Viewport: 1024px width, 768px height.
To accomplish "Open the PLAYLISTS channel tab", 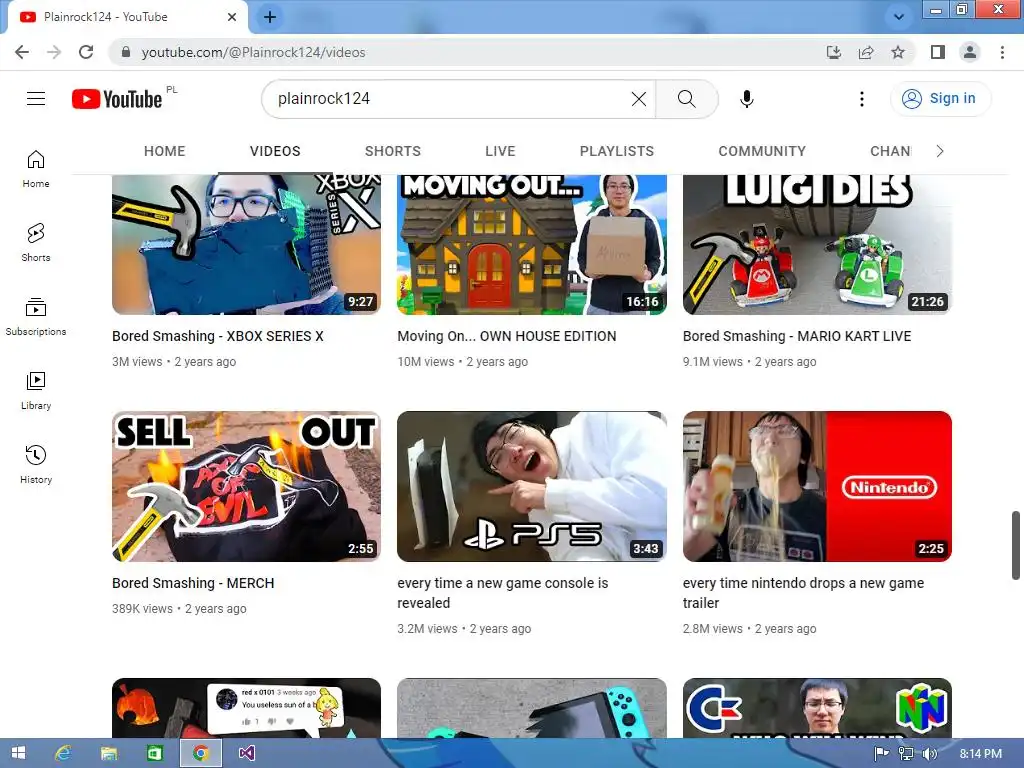I will [616, 152].
